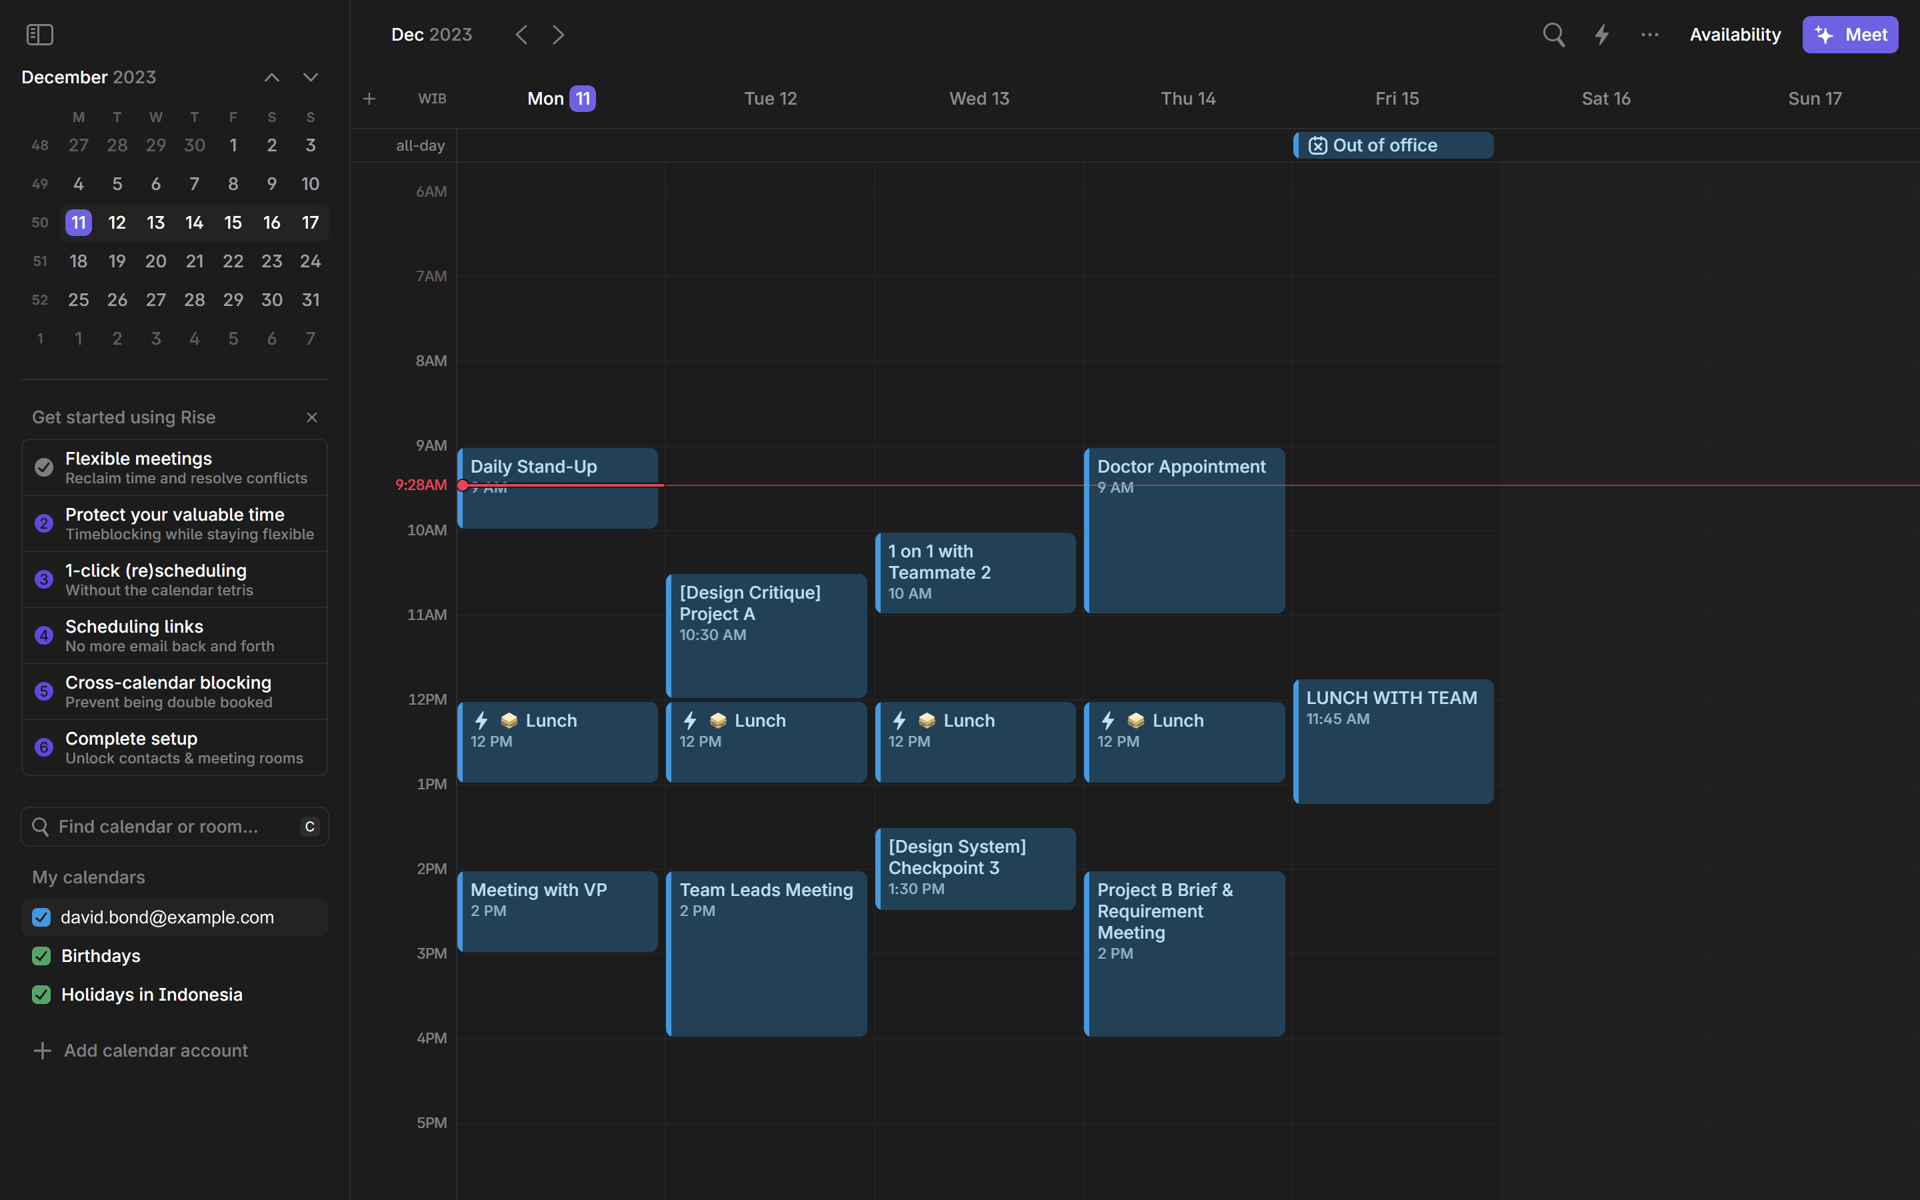Click the 9:28AM current time marker
This screenshot has height=1200, width=1920.
(x=421, y=485)
